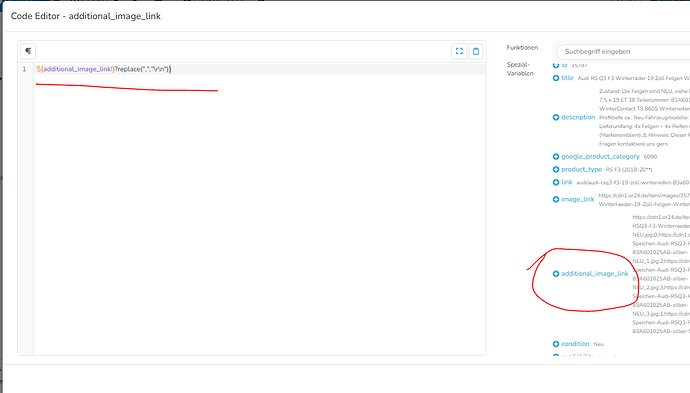The image size is (690, 393).
Task: Insert the title variable via plus icon
Action: pos(556,78)
